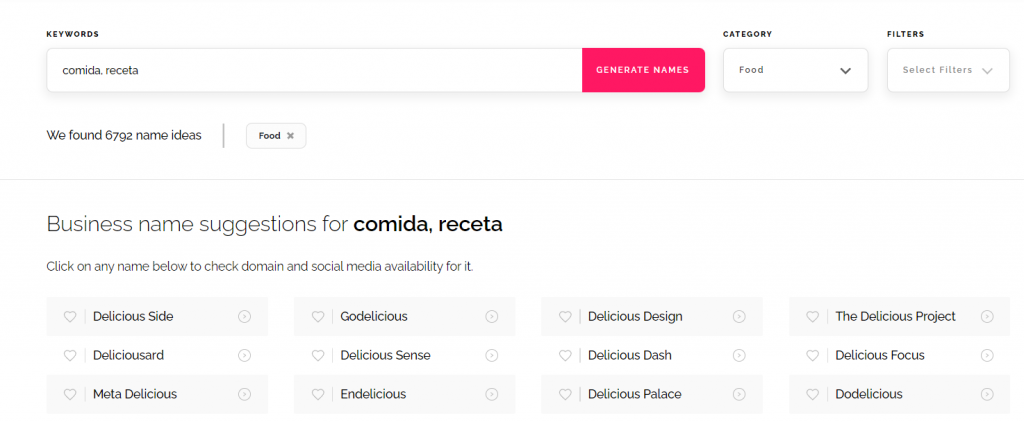1024x422 pixels.
Task: Click arrow icon for Delicious Palace
Action: [739, 394]
